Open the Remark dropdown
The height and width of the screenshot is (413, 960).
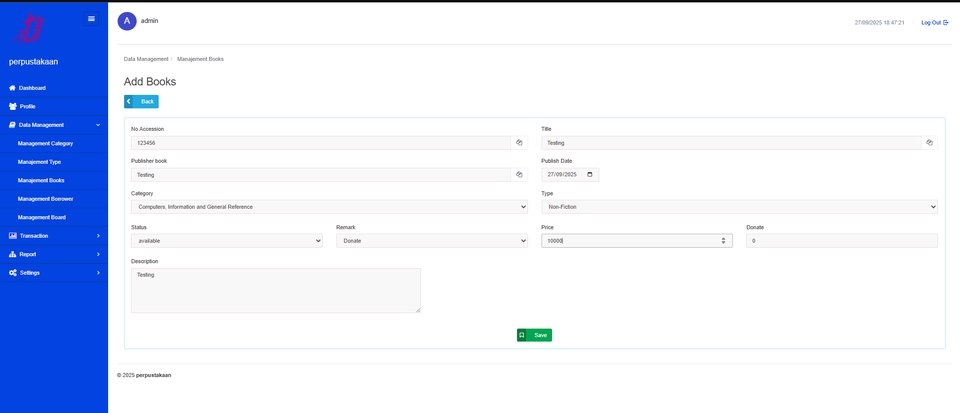click(x=431, y=241)
